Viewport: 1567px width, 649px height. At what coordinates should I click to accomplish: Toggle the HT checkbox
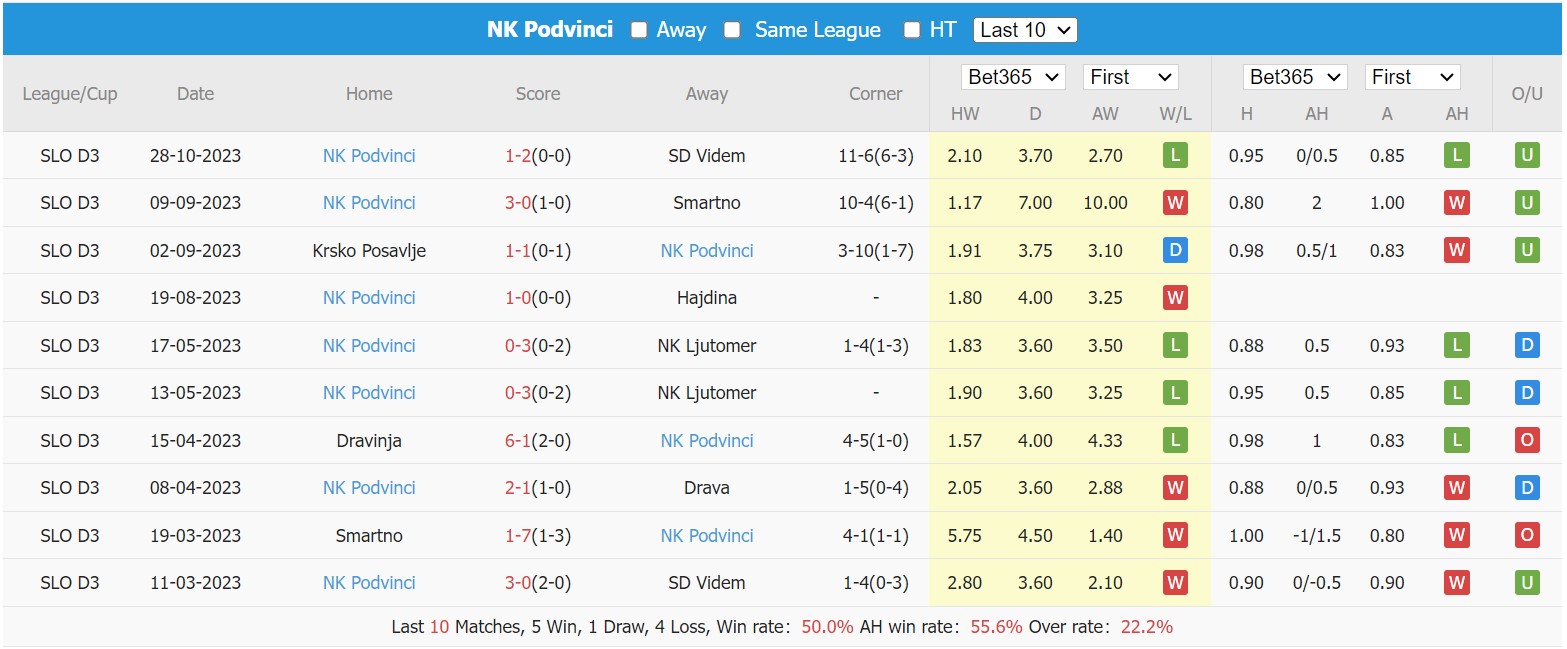point(911,30)
